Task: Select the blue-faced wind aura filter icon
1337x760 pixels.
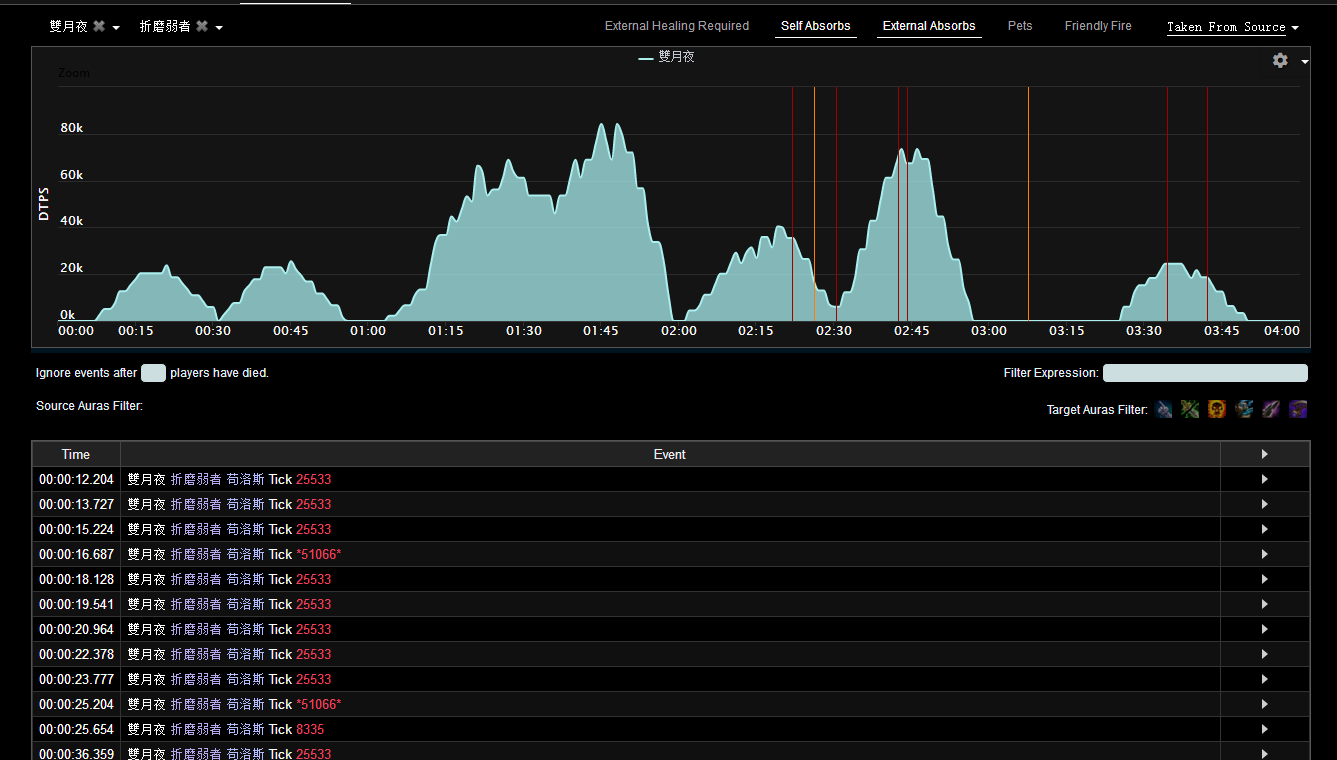Action: pyautogui.click(x=1244, y=409)
